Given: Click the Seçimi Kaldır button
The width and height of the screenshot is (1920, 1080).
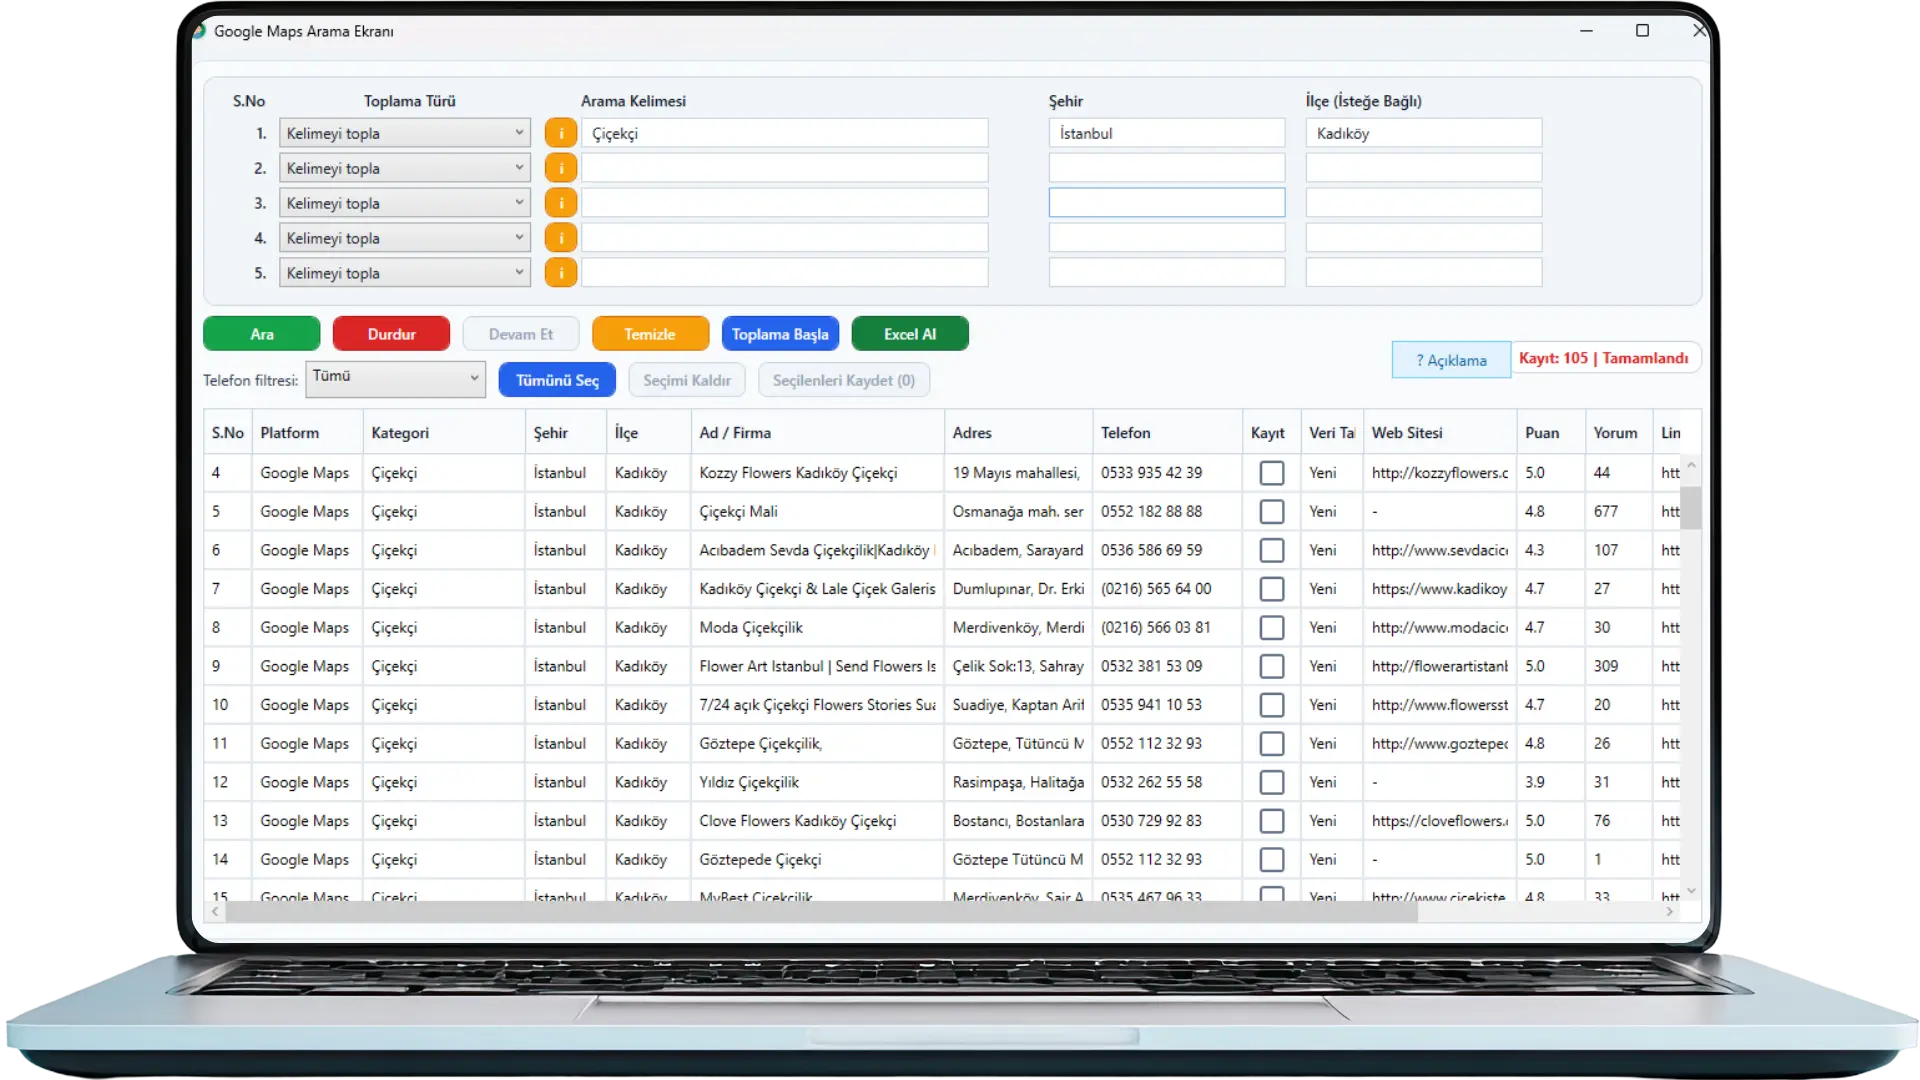Looking at the screenshot, I should (x=687, y=380).
